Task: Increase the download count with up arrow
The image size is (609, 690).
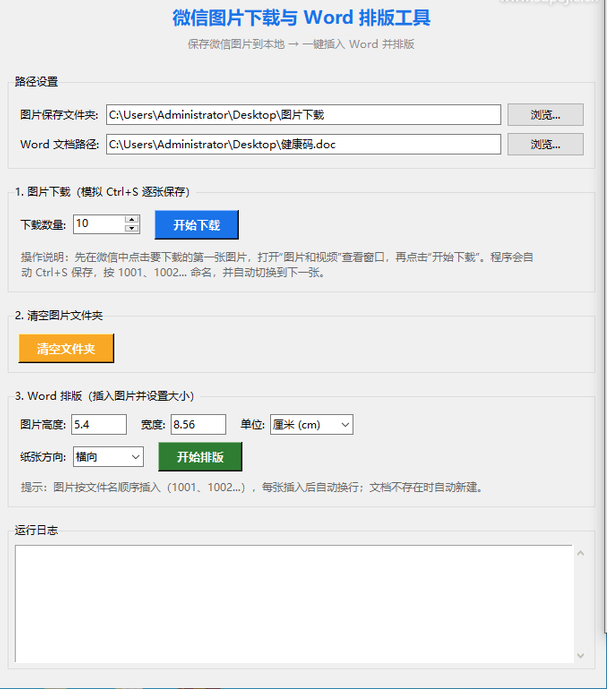Action: coord(132,219)
